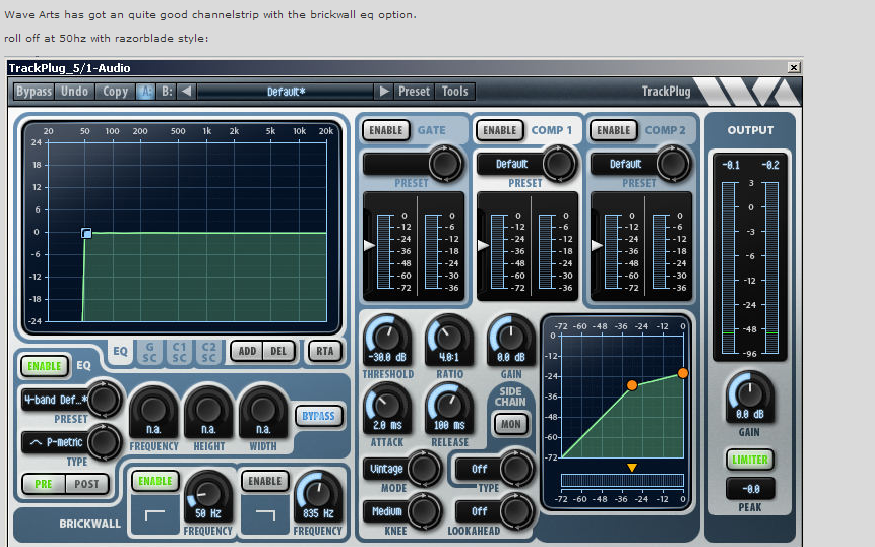Click the Output Gain knob
The image size is (875, 547).
(x=750, y=395)
